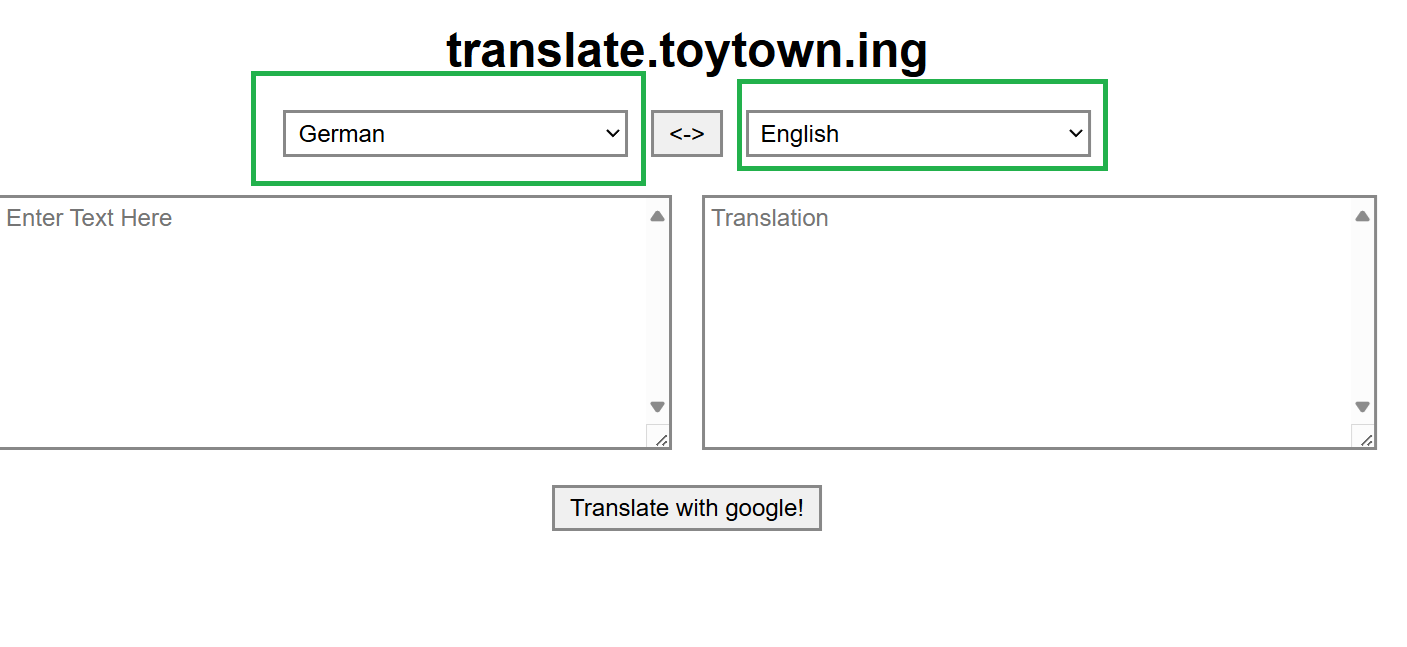Screen dimensions: 1407x647
Task: Click the <-> language swap button
Action: pyautogui.click(x=687, y=133)
